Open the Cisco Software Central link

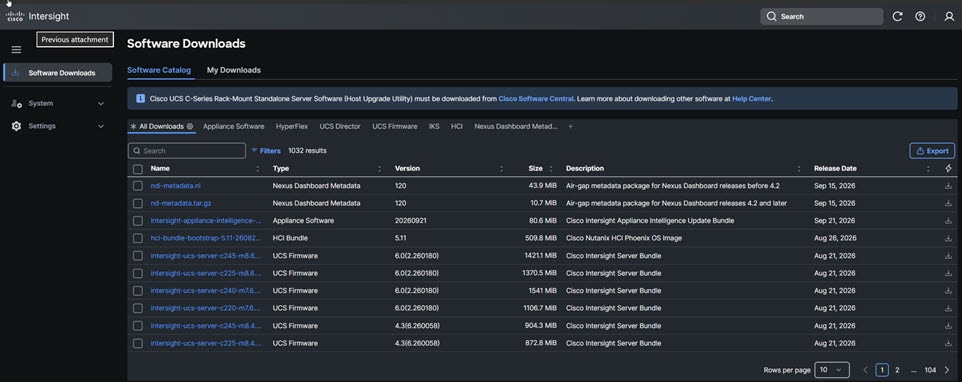click(x=536, y=99)
